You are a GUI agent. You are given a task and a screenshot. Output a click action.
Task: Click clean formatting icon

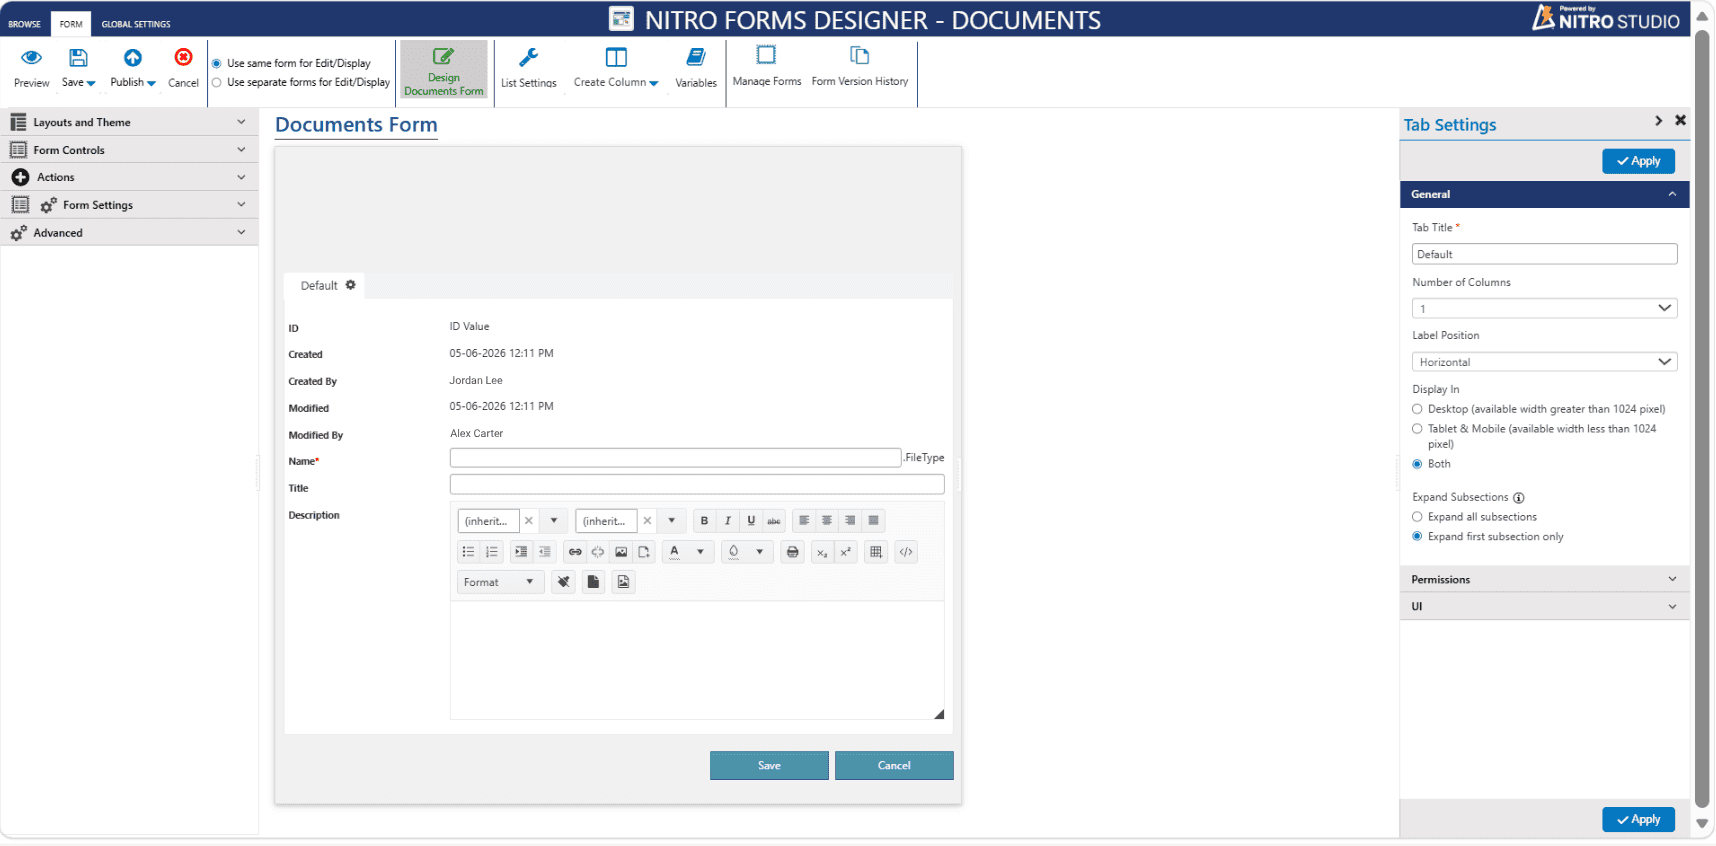click(x=564, y=582)
